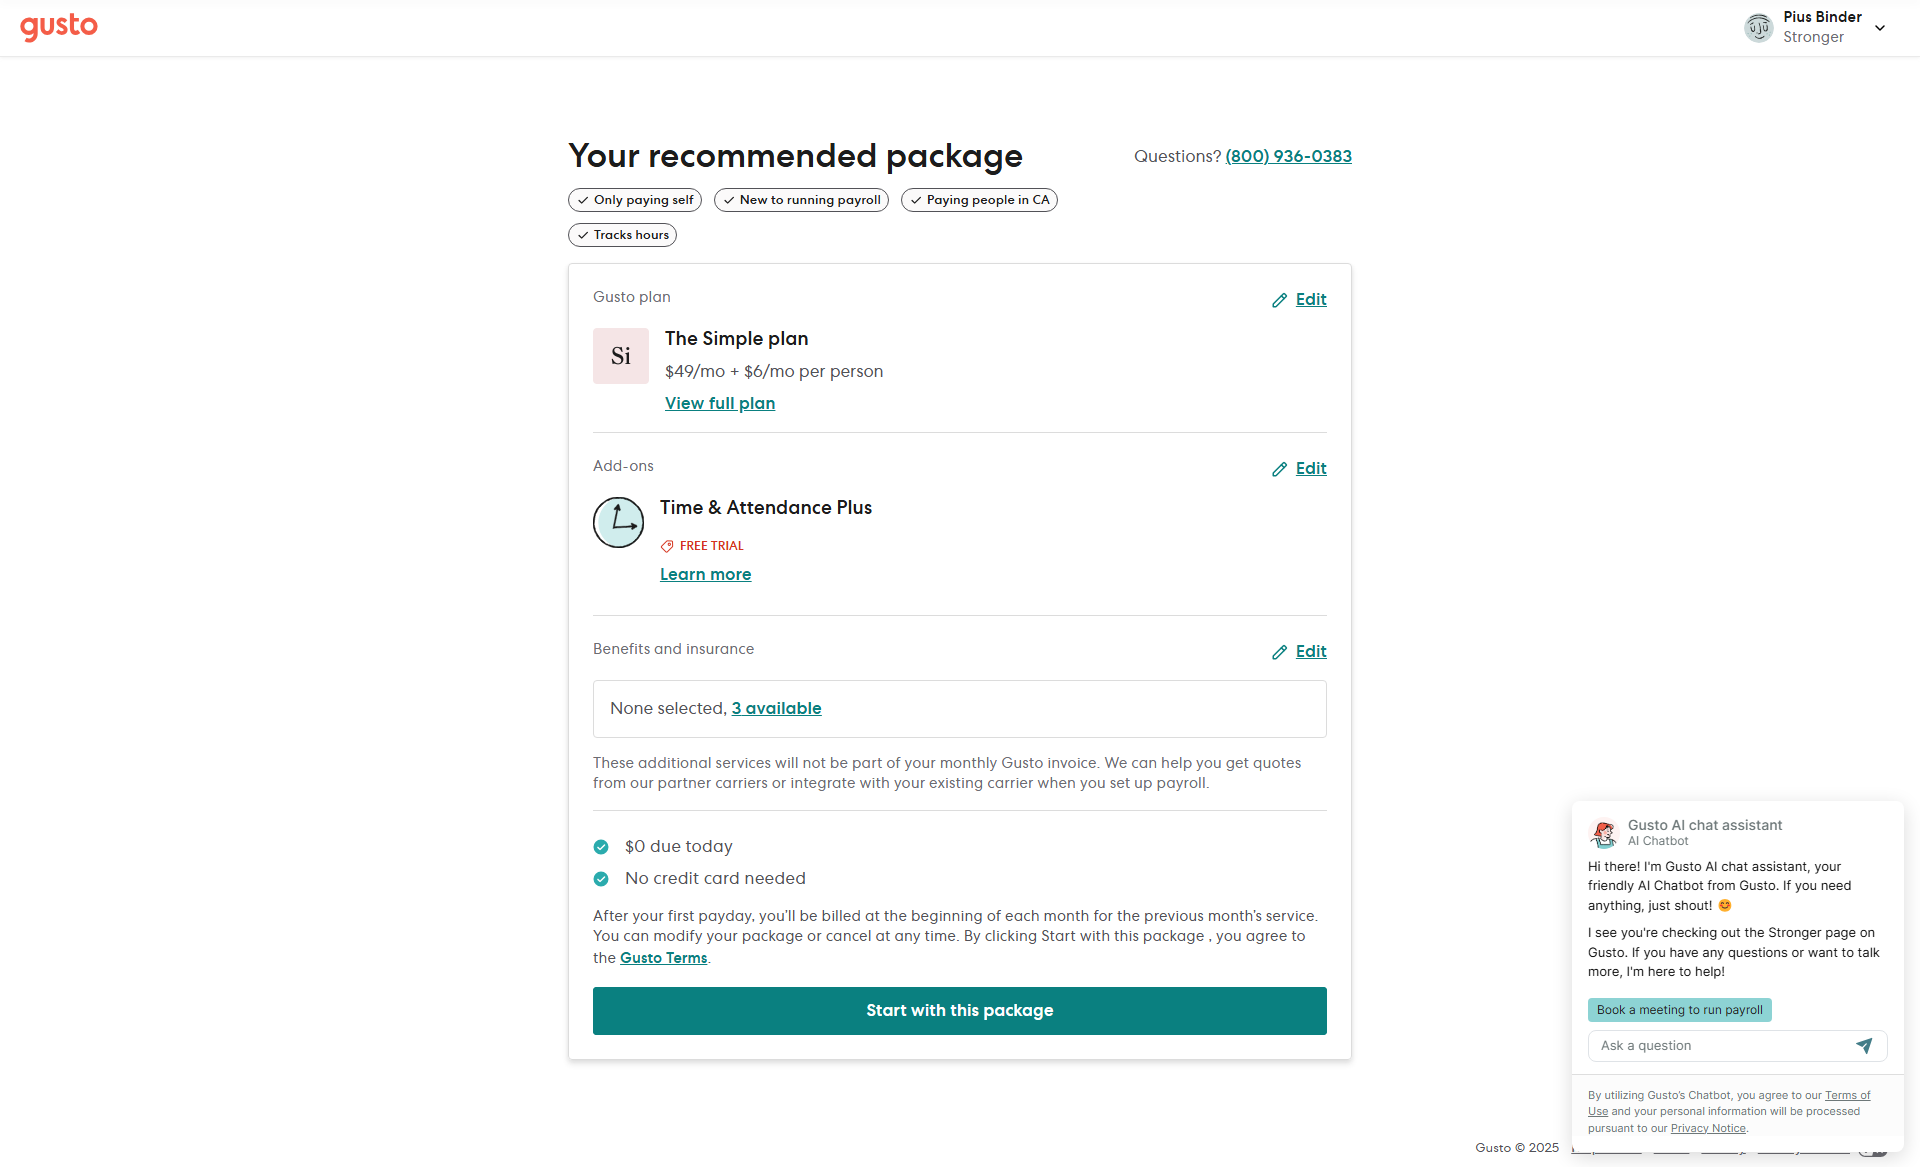
Task: Open Learn more for Time & Attendance Plus
Action: pos(705,574)
